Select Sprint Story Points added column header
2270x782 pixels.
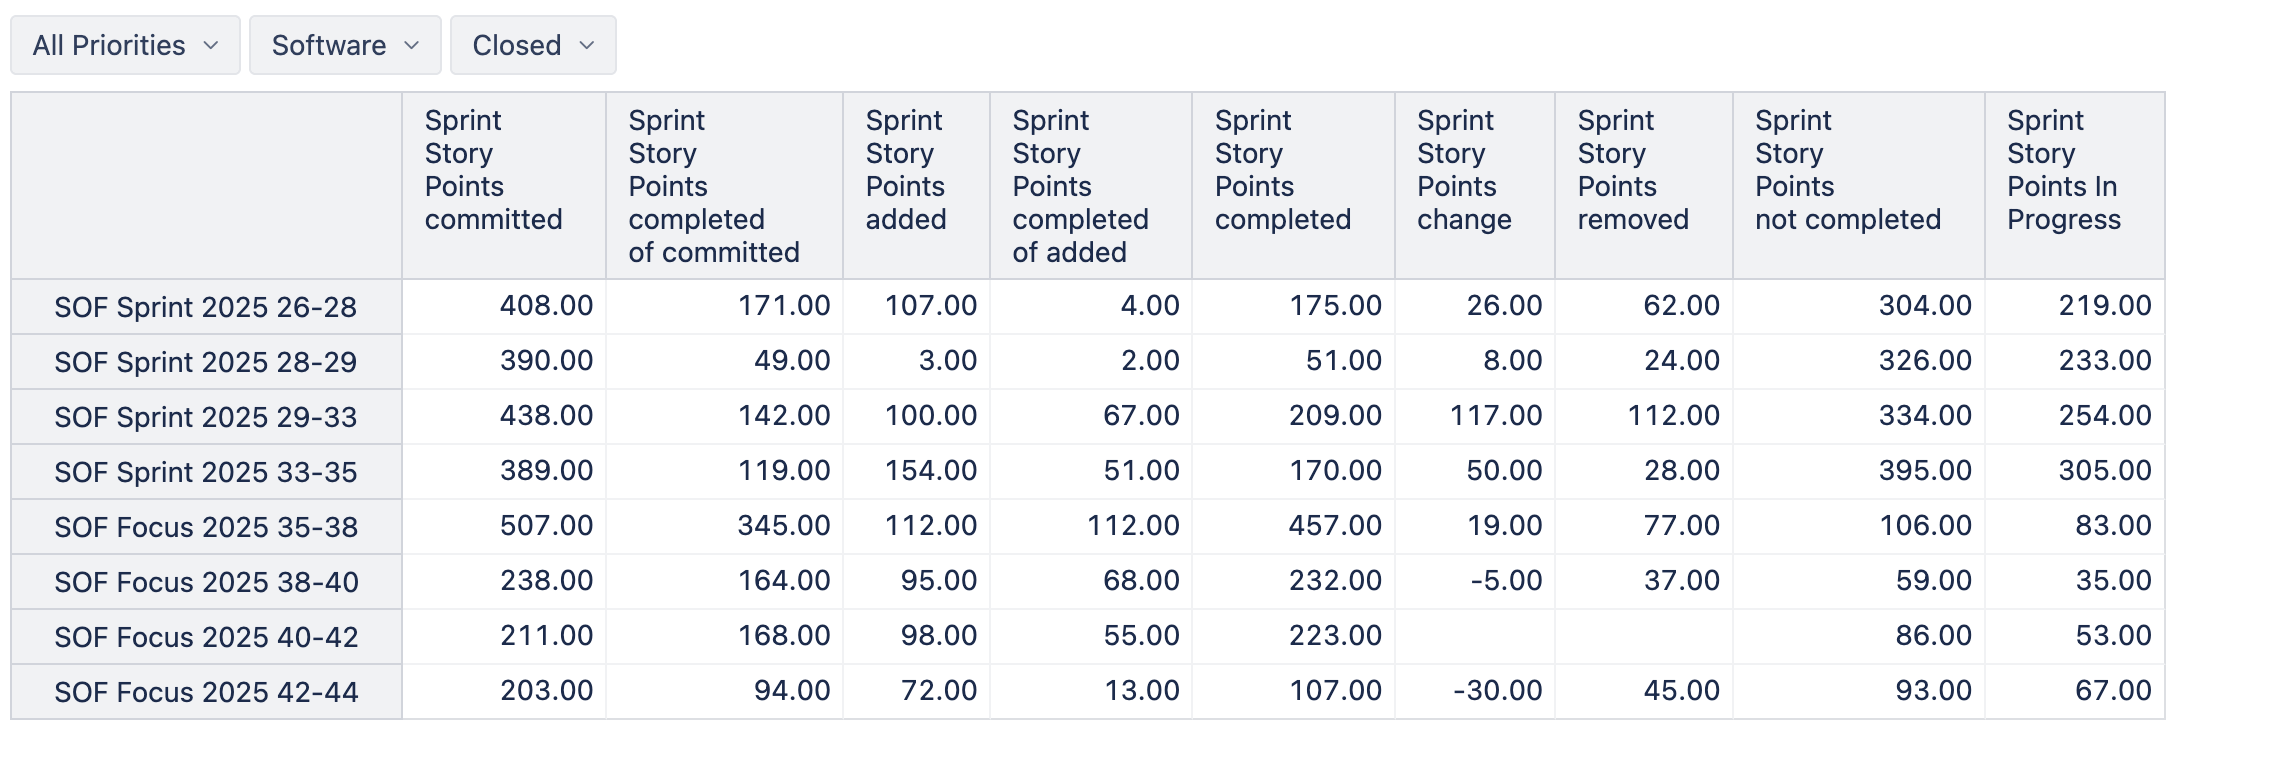[x=906, y=170]
